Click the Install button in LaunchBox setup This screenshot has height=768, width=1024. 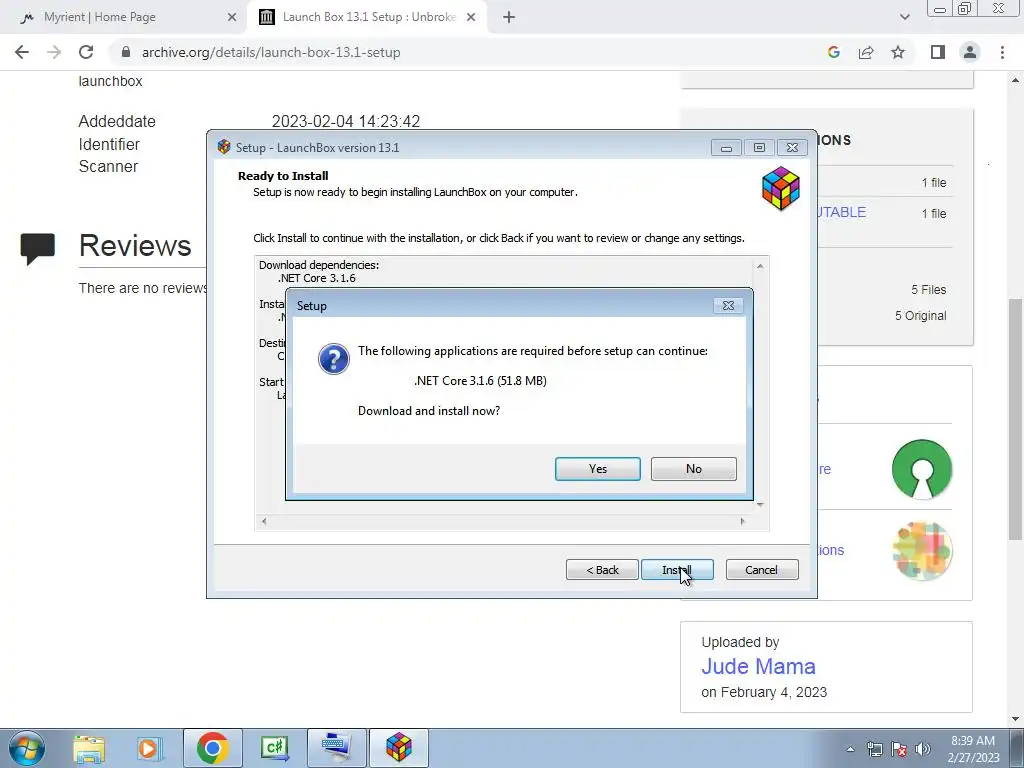pos(677,569)
